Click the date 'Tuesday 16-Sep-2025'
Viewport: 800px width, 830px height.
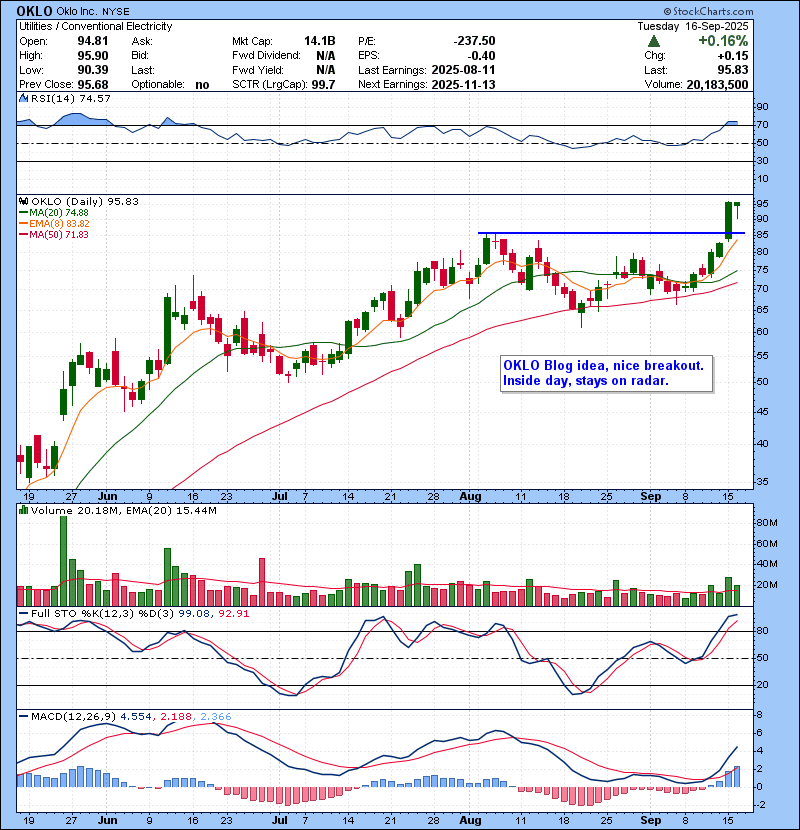[693, 26]
